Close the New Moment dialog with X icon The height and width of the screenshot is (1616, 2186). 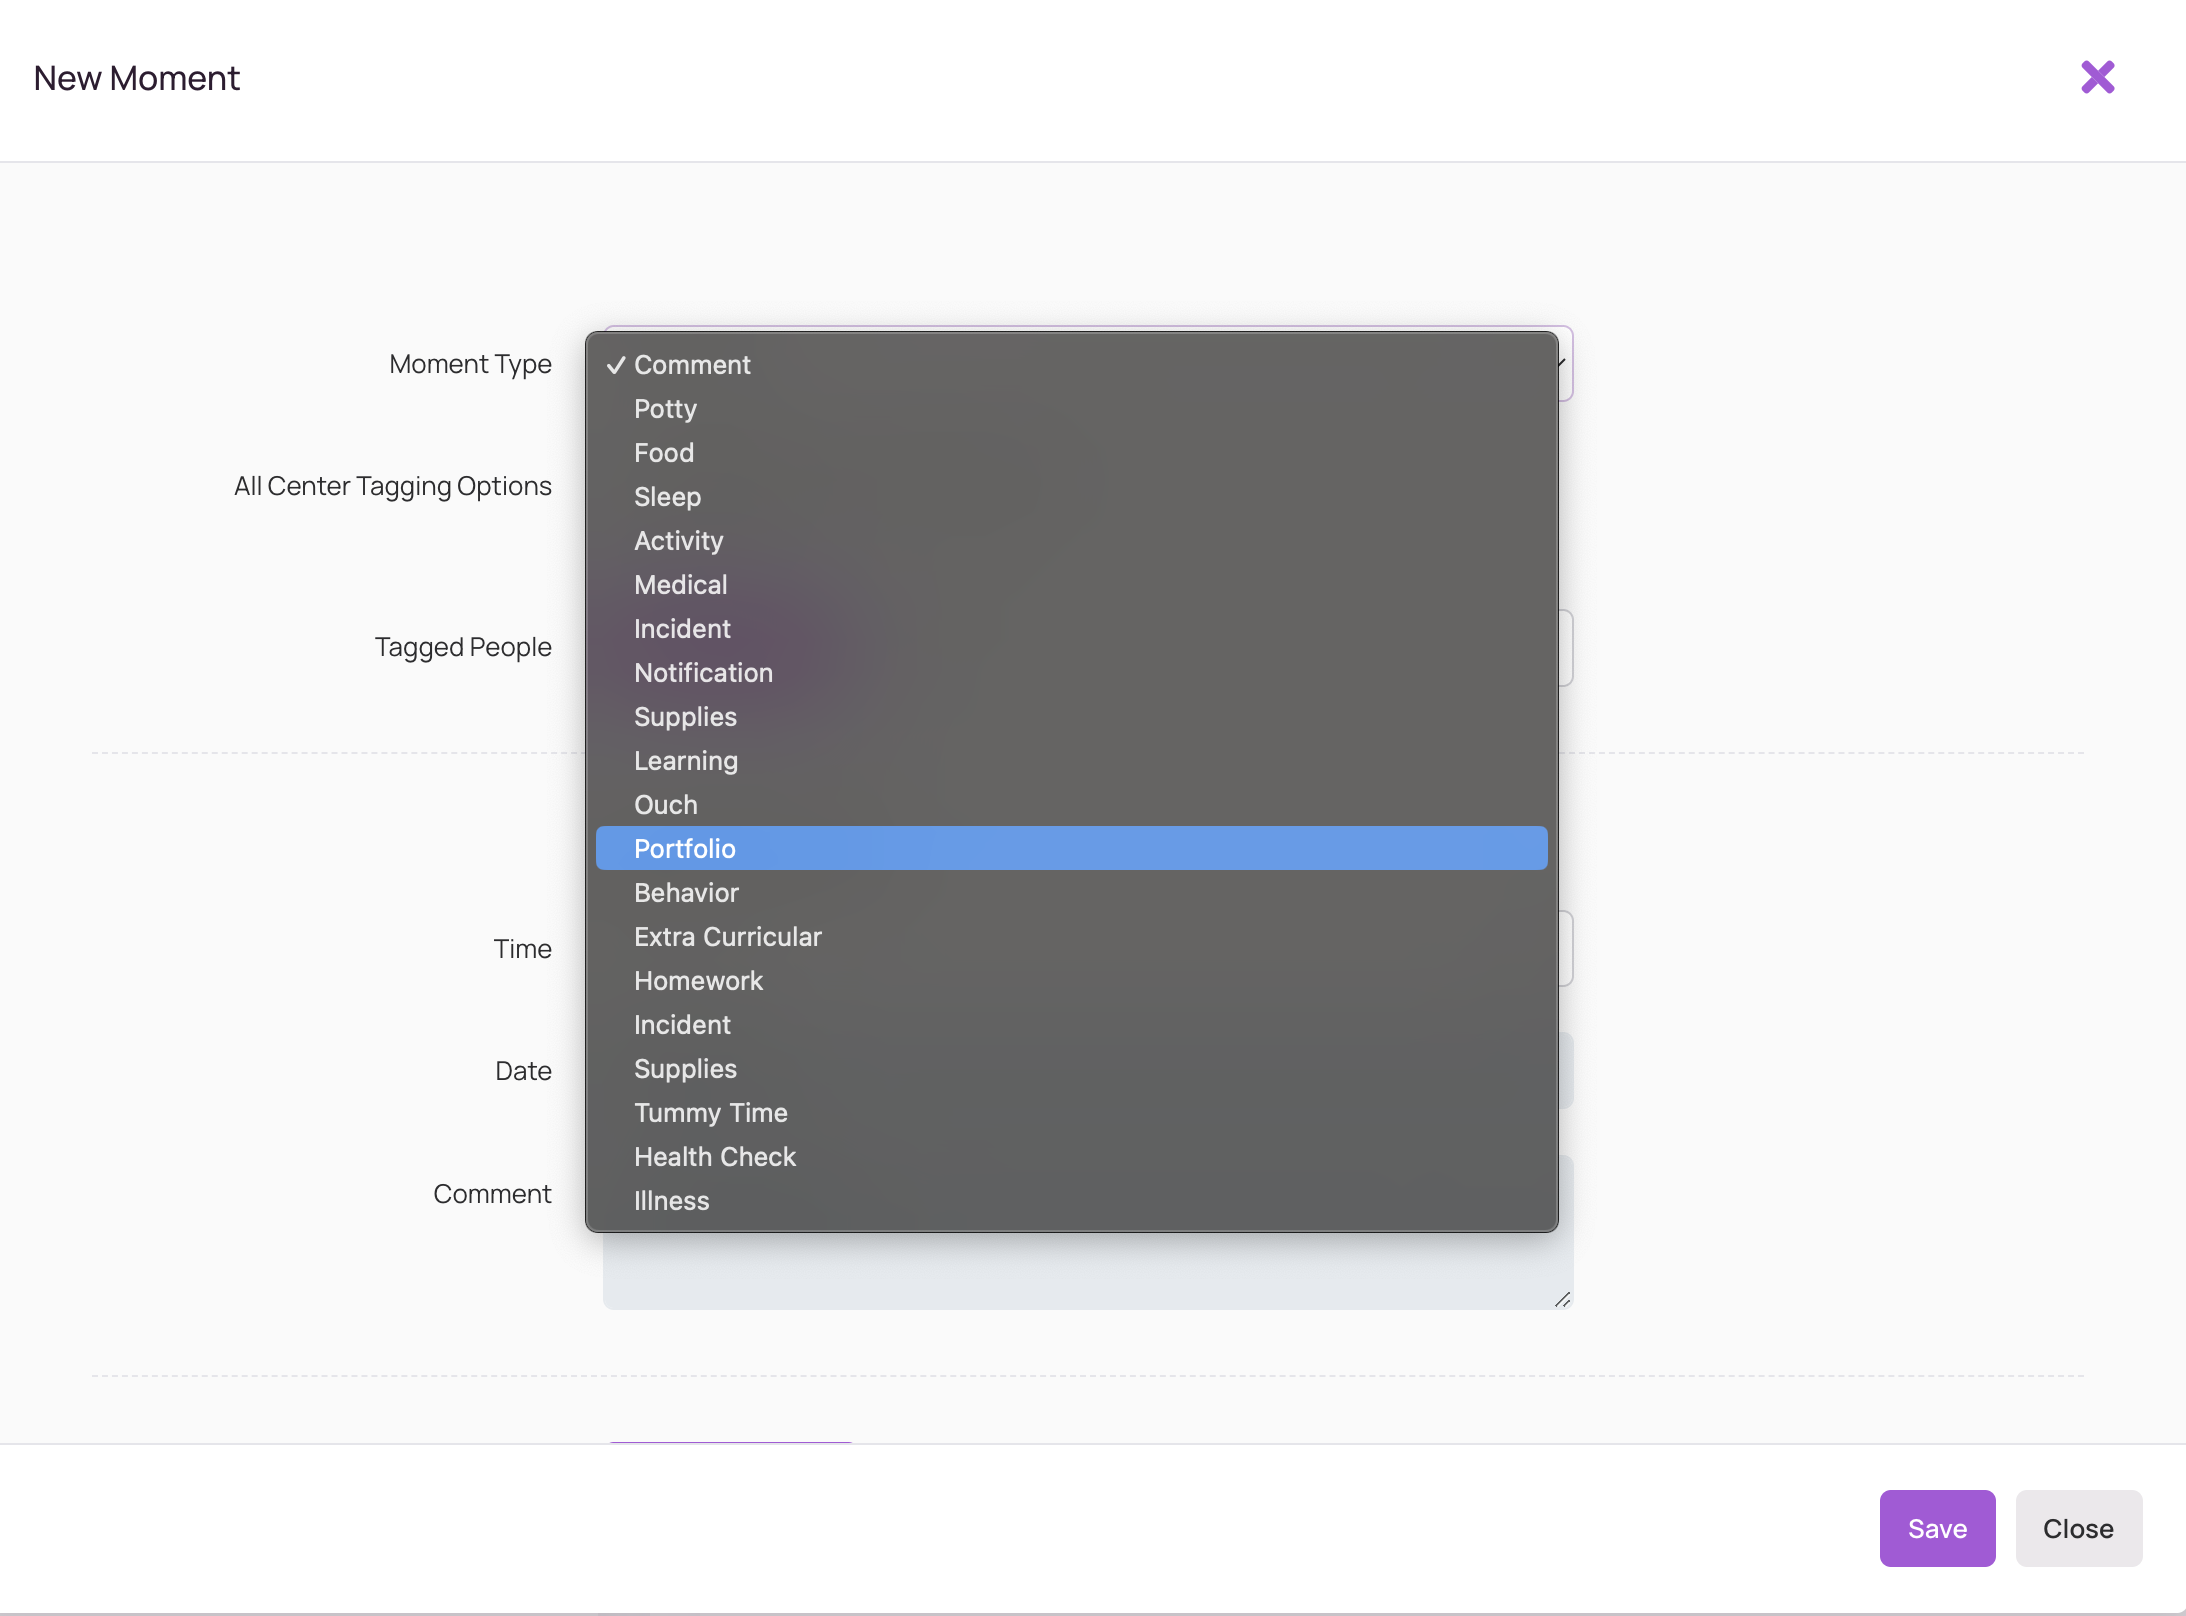tap(2097, 77)
